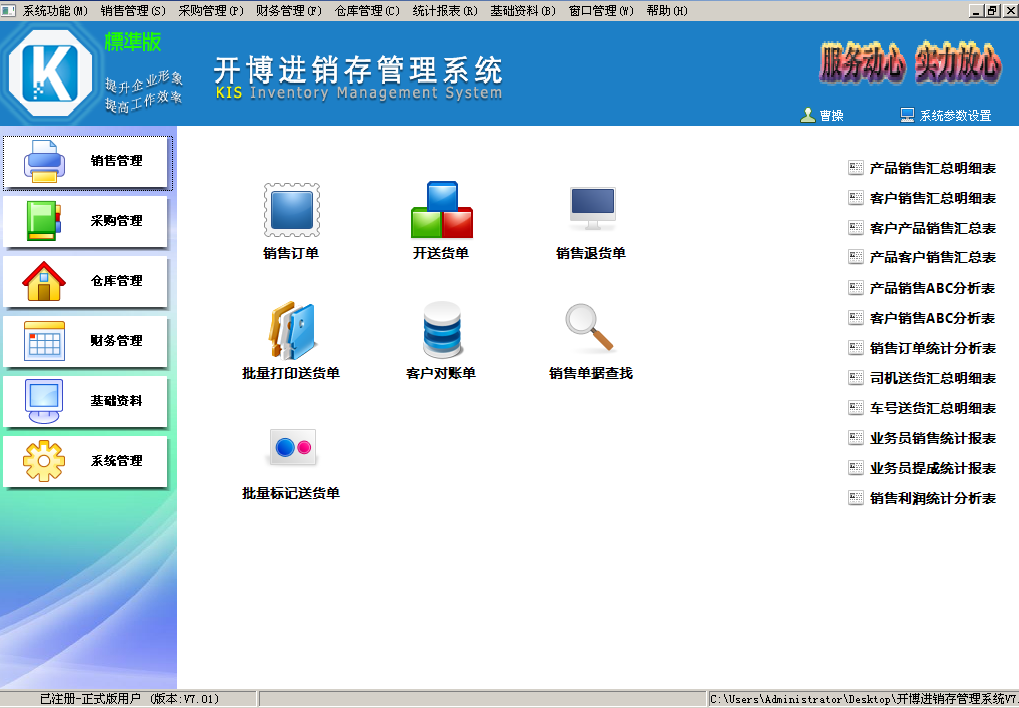Click the computer icon beside 系统参数设置

pos(907,115)
